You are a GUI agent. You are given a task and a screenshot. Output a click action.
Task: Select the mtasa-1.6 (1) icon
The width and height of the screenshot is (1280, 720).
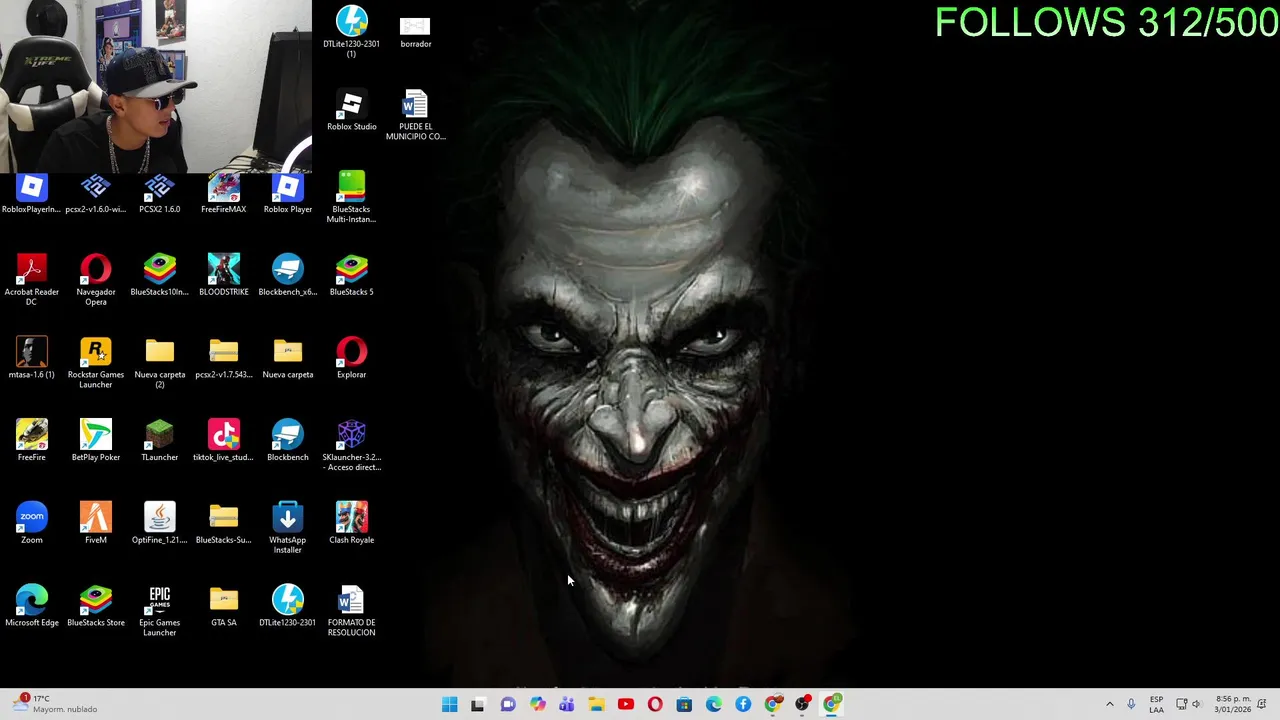pyautogui.click(x=32, y=358)
